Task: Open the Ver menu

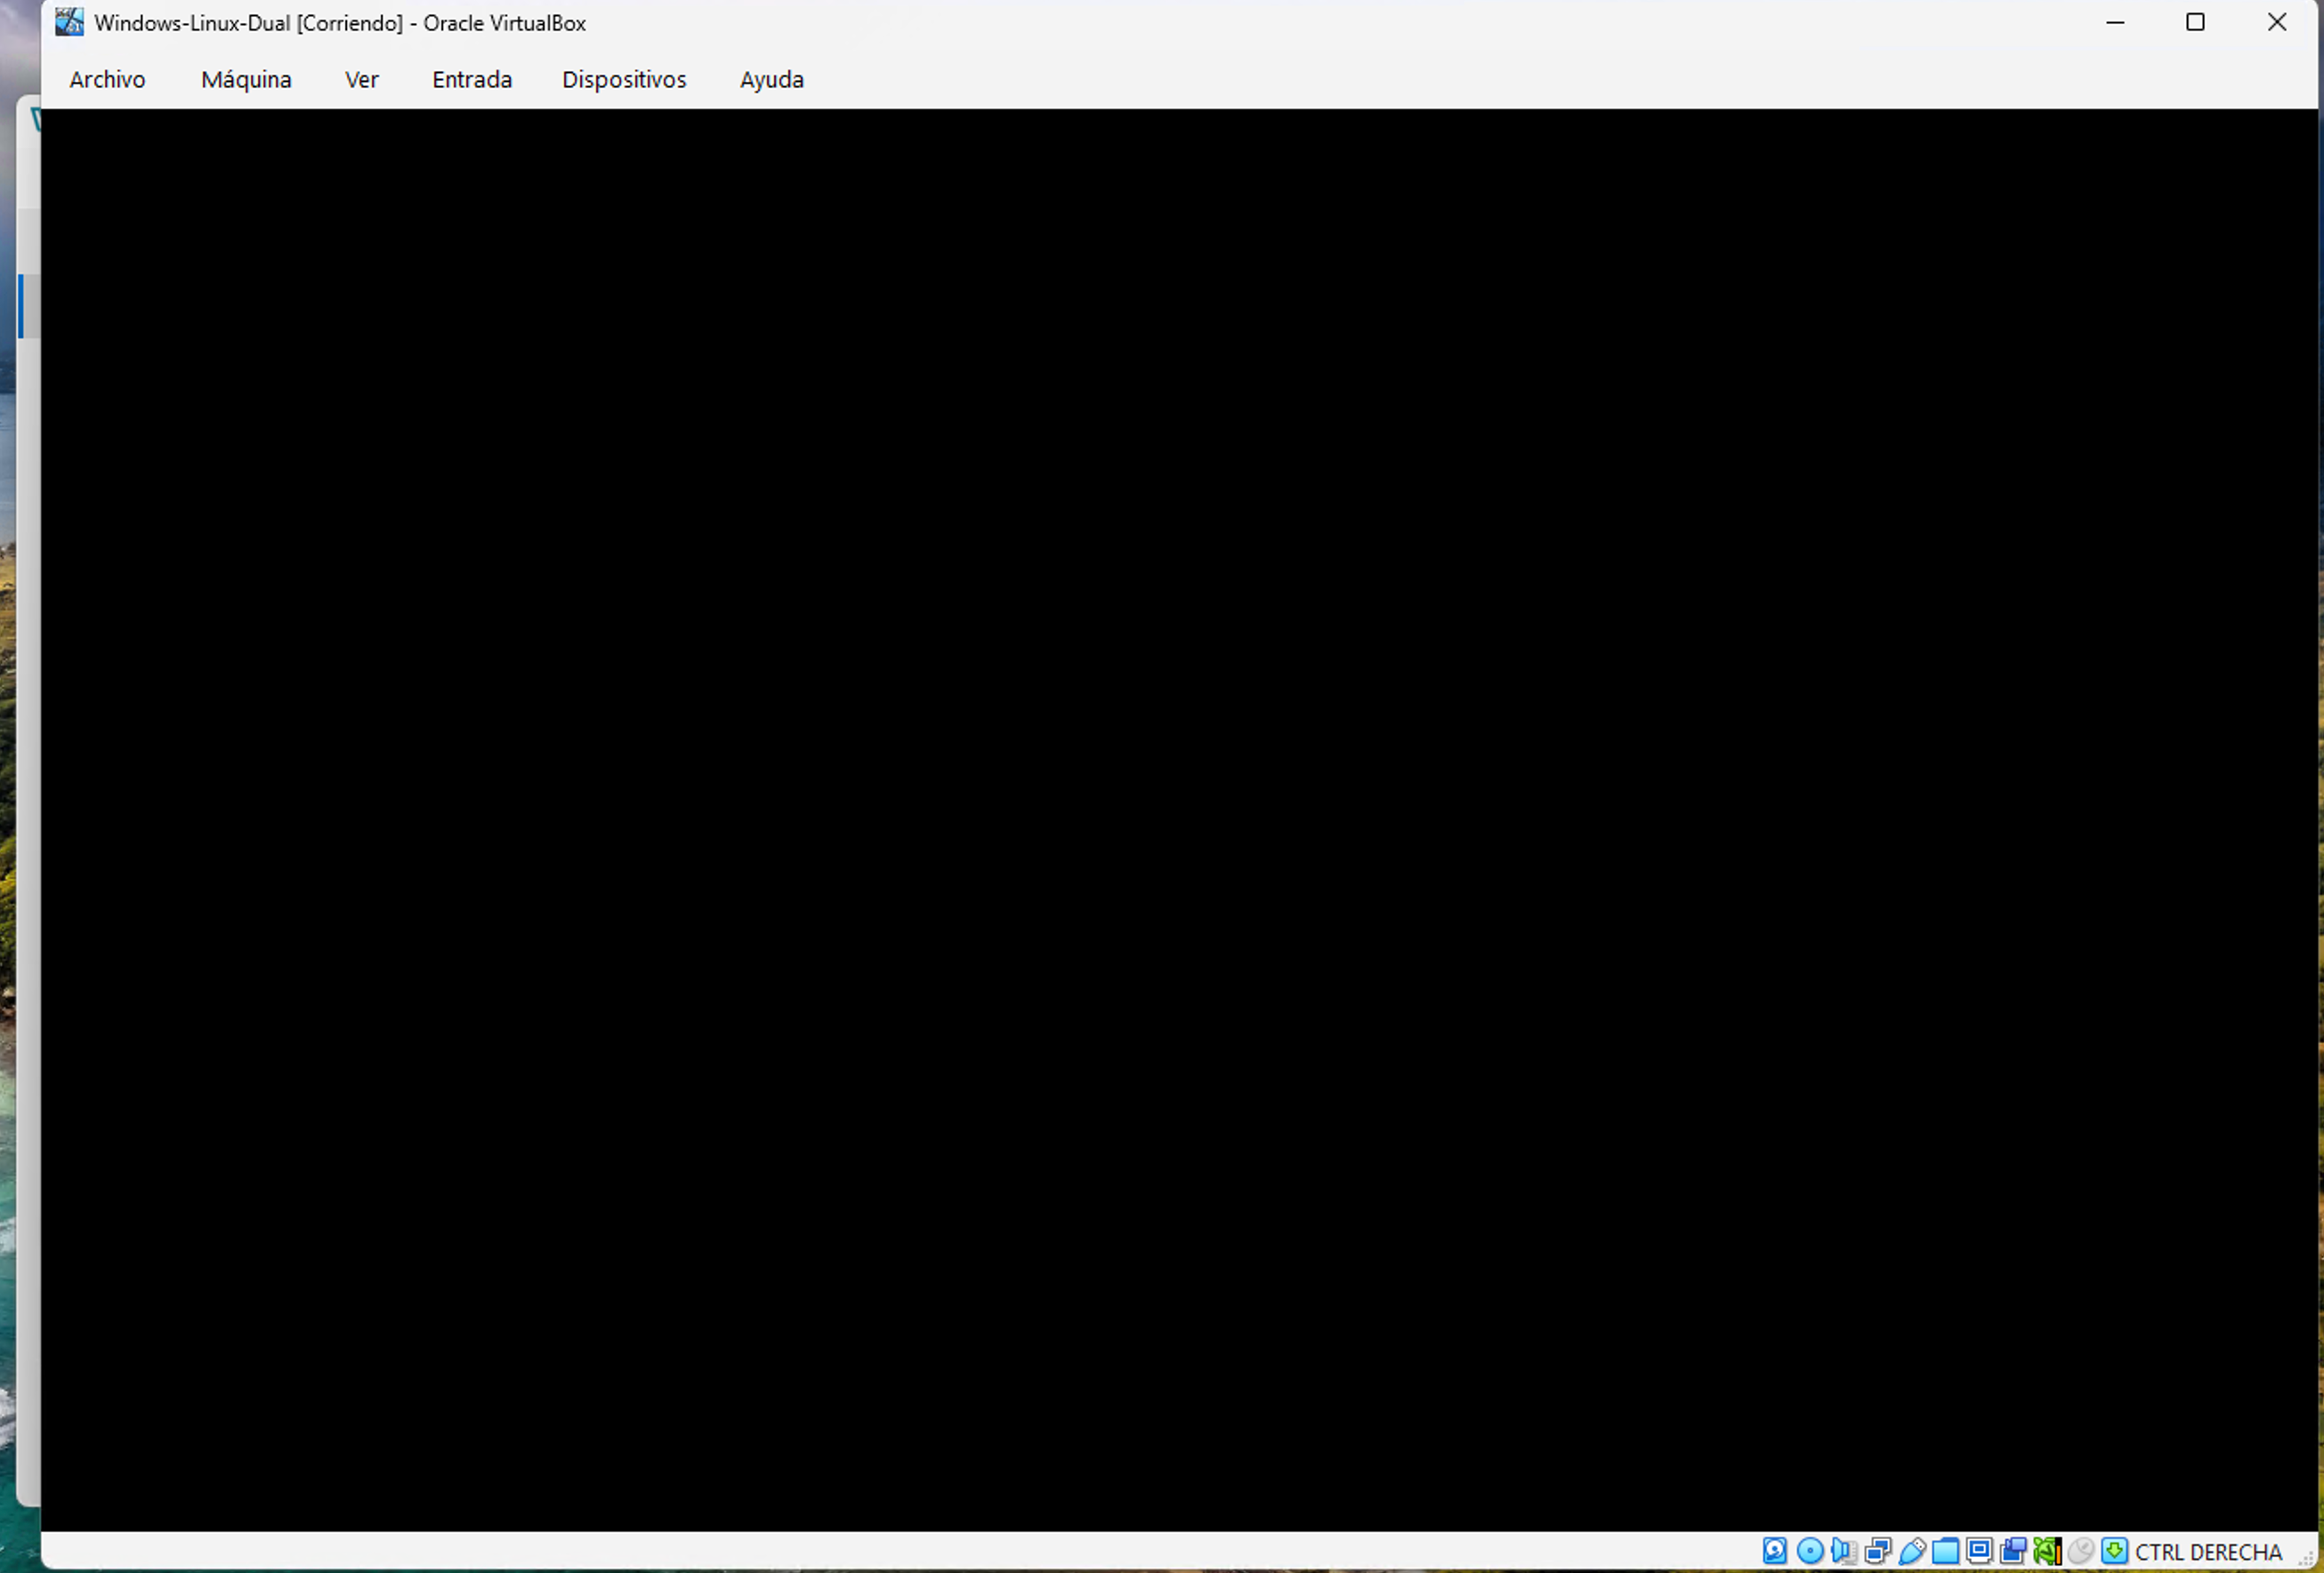Action: click(x=362, y=80)
